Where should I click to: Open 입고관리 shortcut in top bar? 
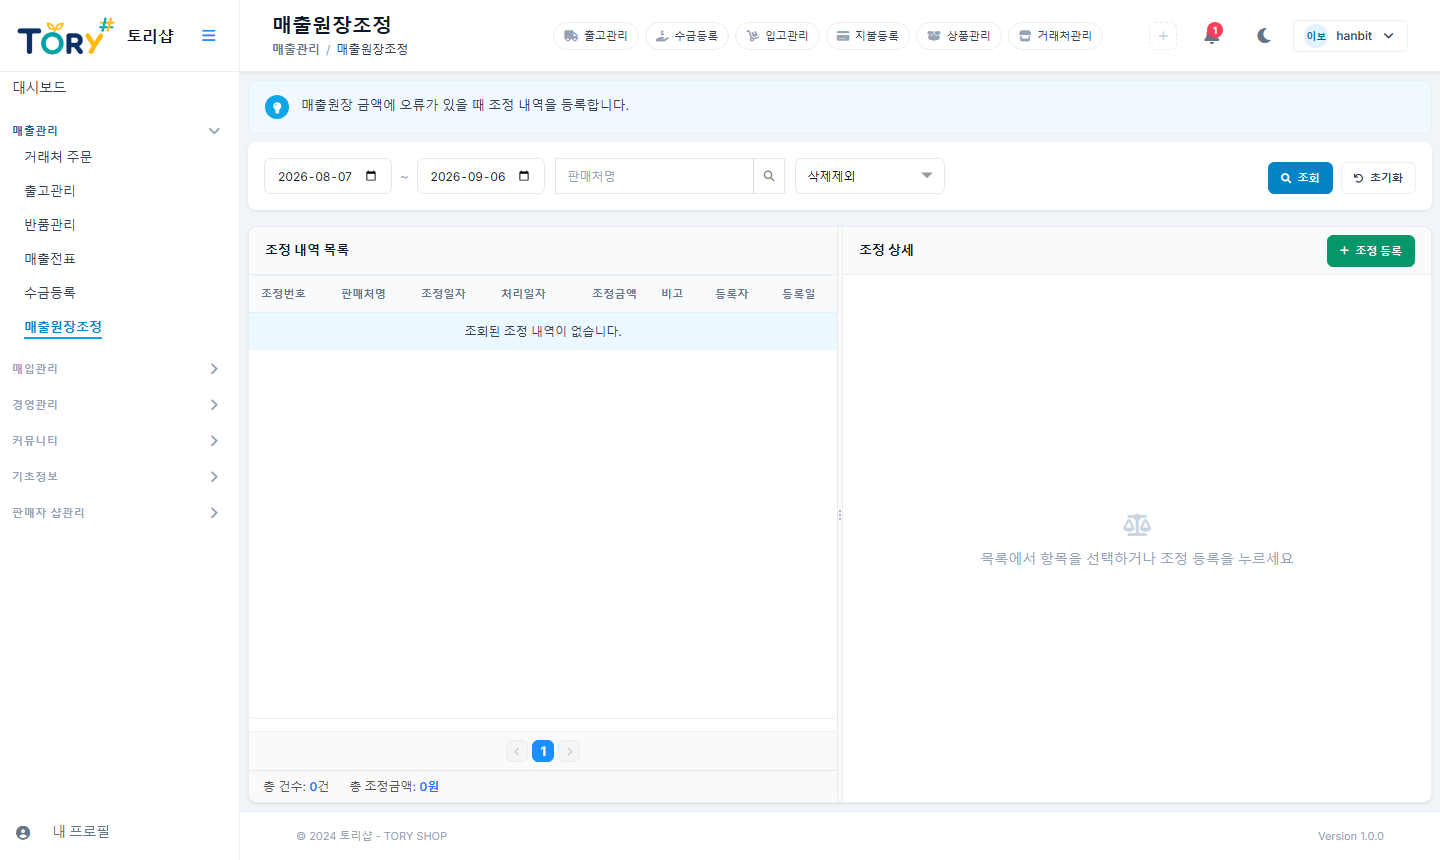pyautogui.click(x=777, y=36)
